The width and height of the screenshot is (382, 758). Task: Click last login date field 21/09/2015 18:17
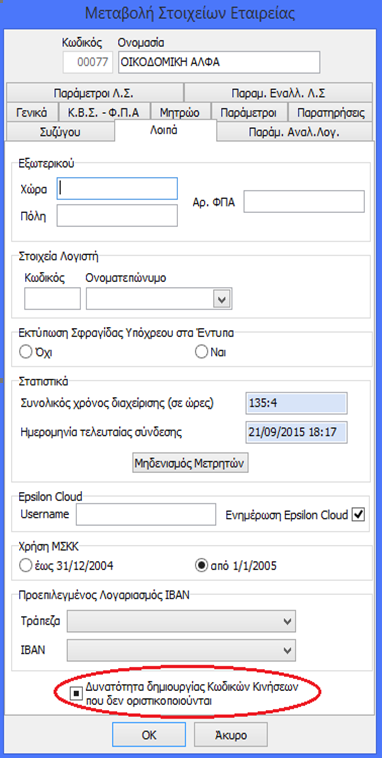coord(296,432)
